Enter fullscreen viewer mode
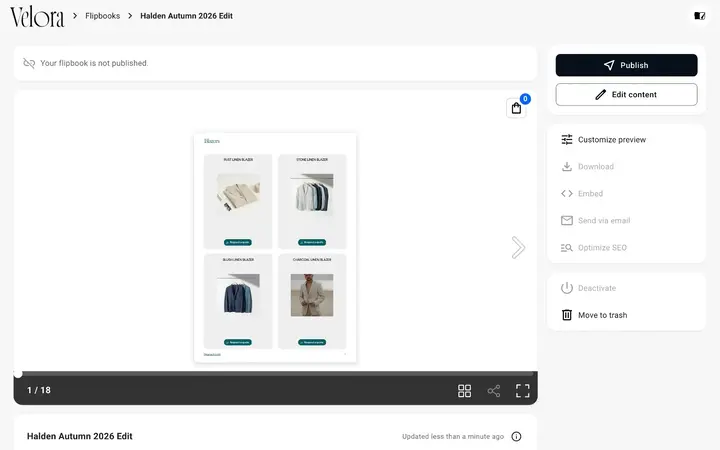Screen dimensions: 720x450 coord(523,391)
